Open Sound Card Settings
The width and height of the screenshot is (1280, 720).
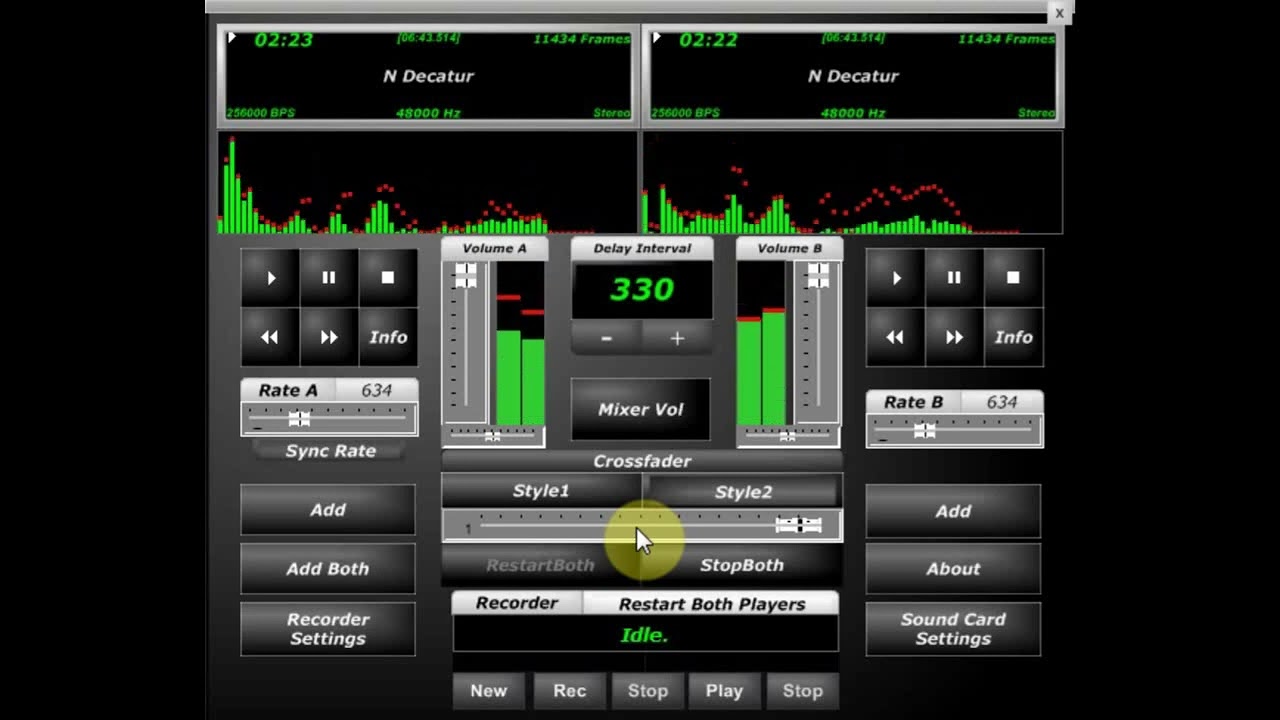click(953, 629)
